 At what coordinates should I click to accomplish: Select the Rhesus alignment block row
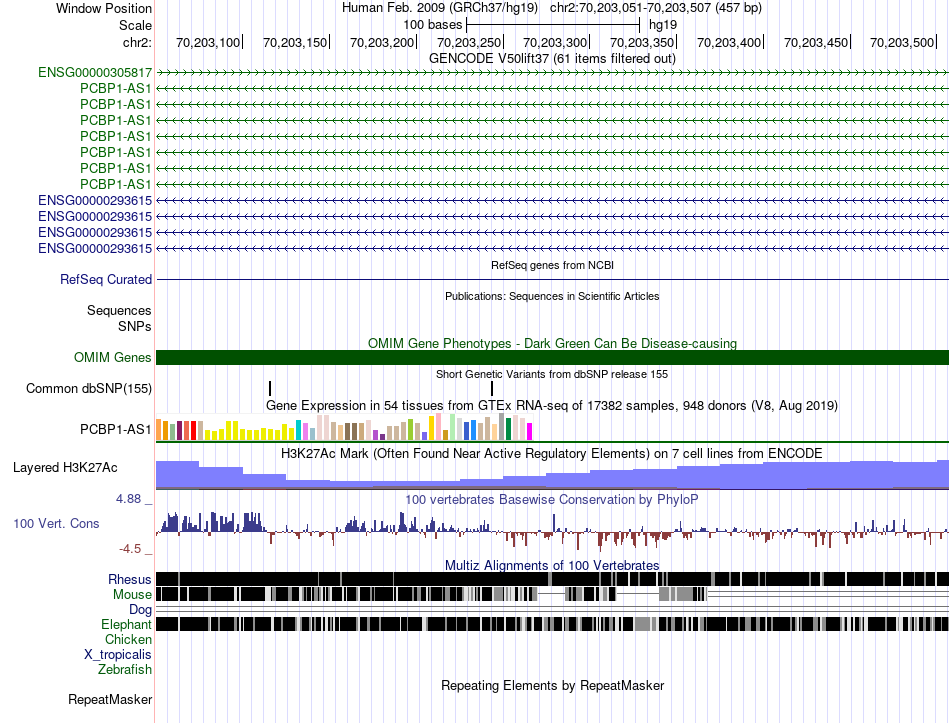pyautogui.click(x=553, y=579)
